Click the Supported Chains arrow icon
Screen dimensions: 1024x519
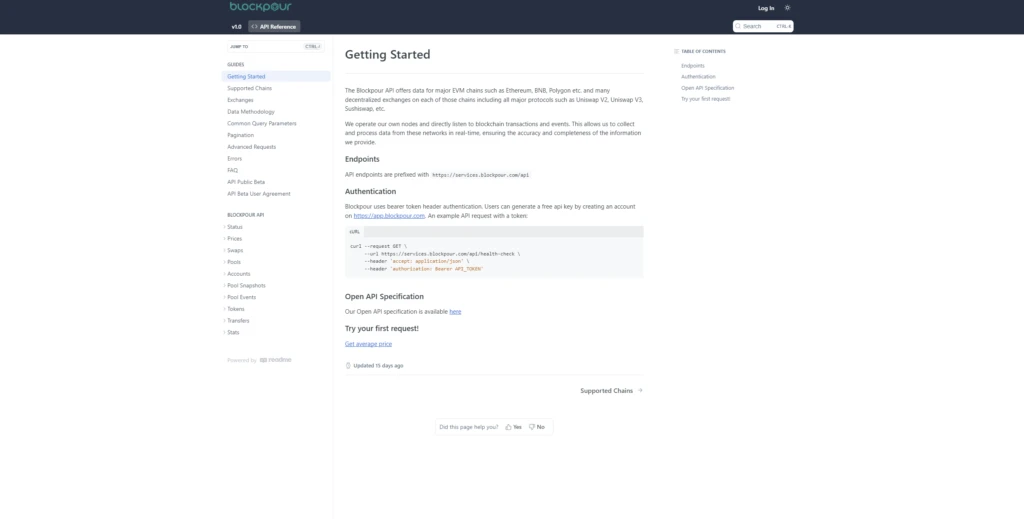(x=640, y=391)
